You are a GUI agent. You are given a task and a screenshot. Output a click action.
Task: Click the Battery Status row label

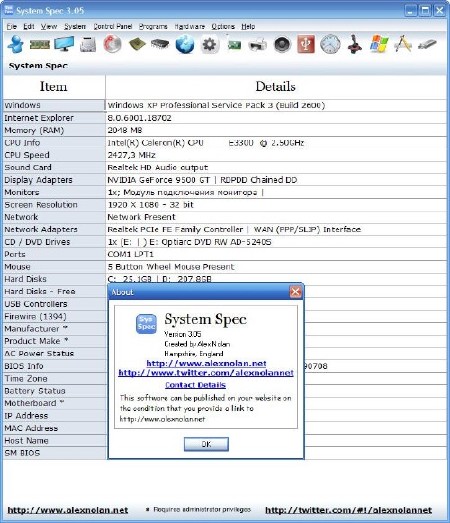[x=35, y=391]
